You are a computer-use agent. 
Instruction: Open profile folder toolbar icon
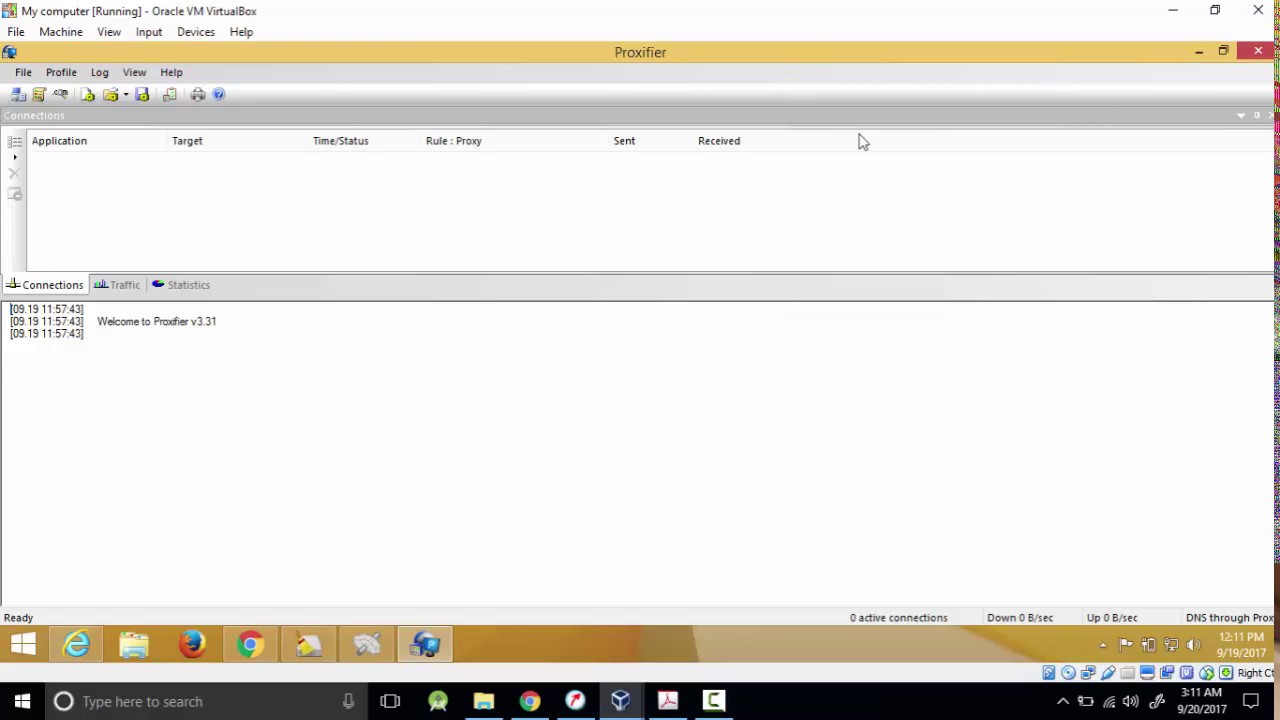pos(110,94)
